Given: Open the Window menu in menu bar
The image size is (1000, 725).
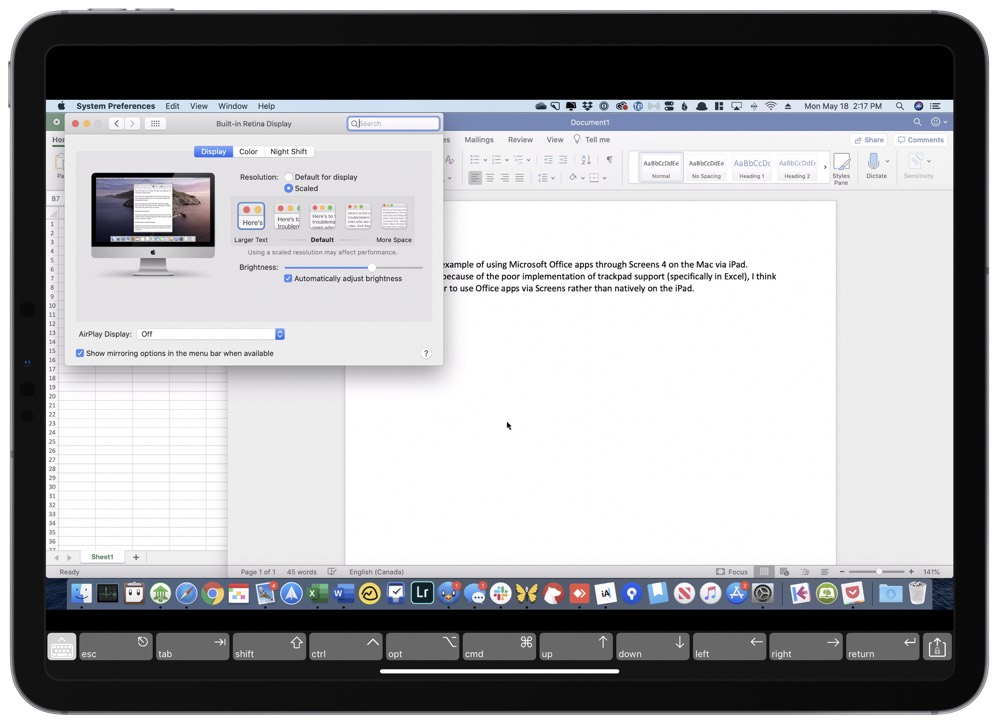Looking at the screenshot, I should pyautogui.click(x=233, y=106).
